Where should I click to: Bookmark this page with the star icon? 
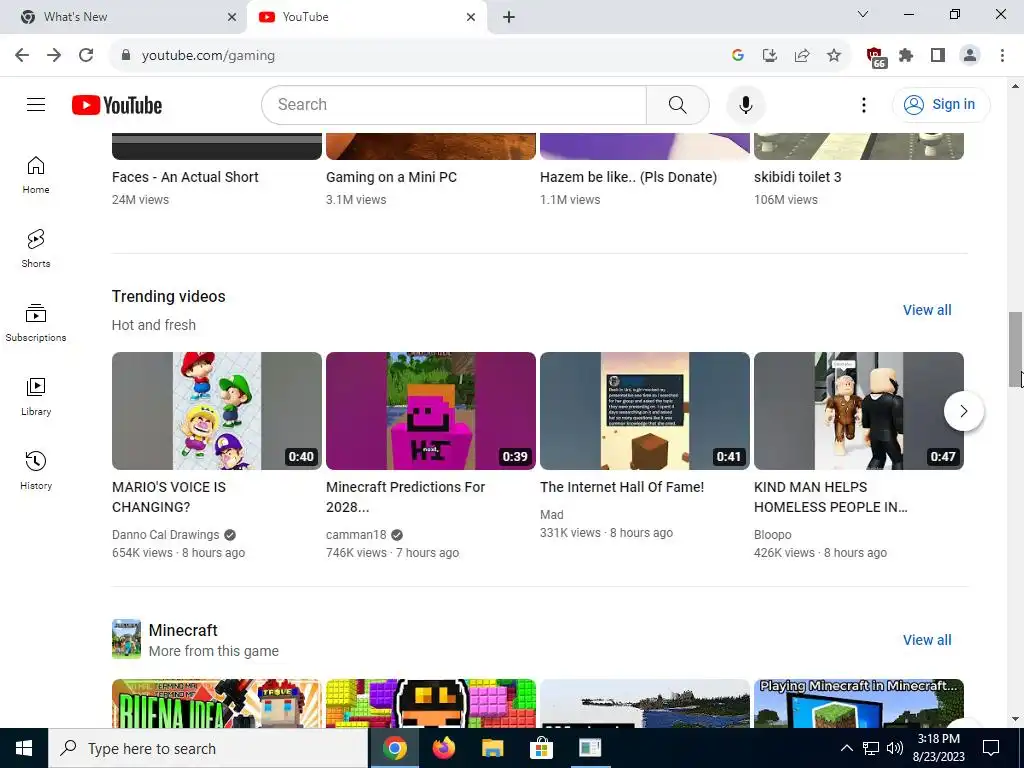(x=834, y=55)
